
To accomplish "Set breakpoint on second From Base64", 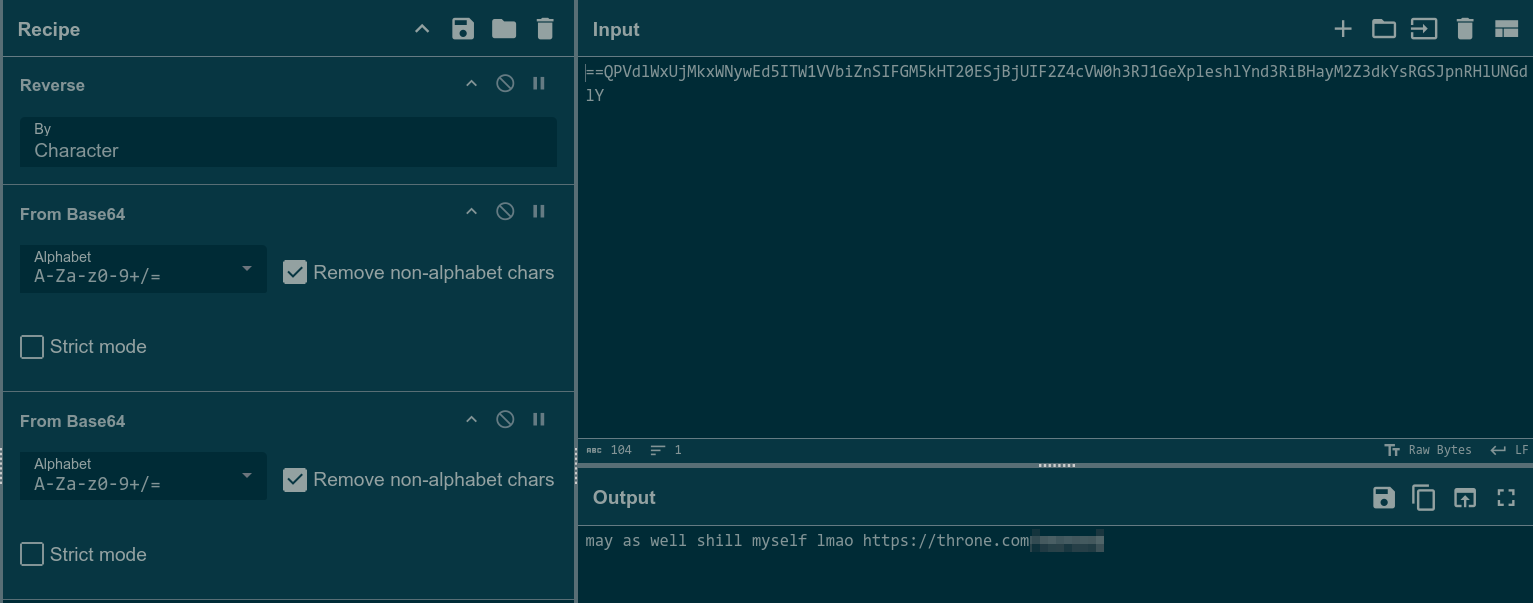I will click(539, 420).
